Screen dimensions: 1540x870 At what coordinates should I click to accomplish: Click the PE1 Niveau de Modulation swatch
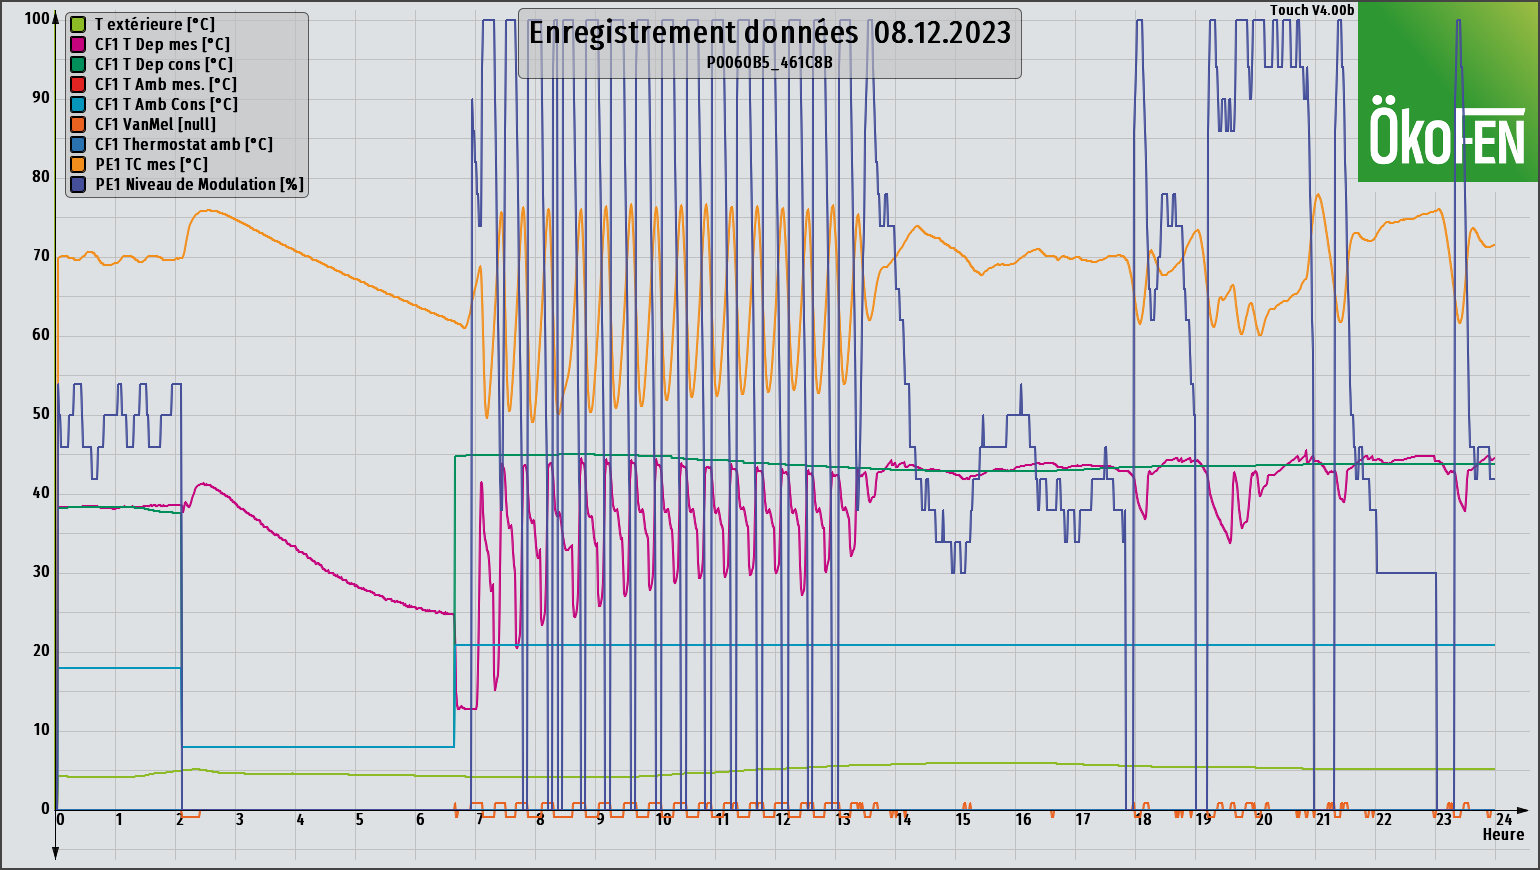click(78, 184)
